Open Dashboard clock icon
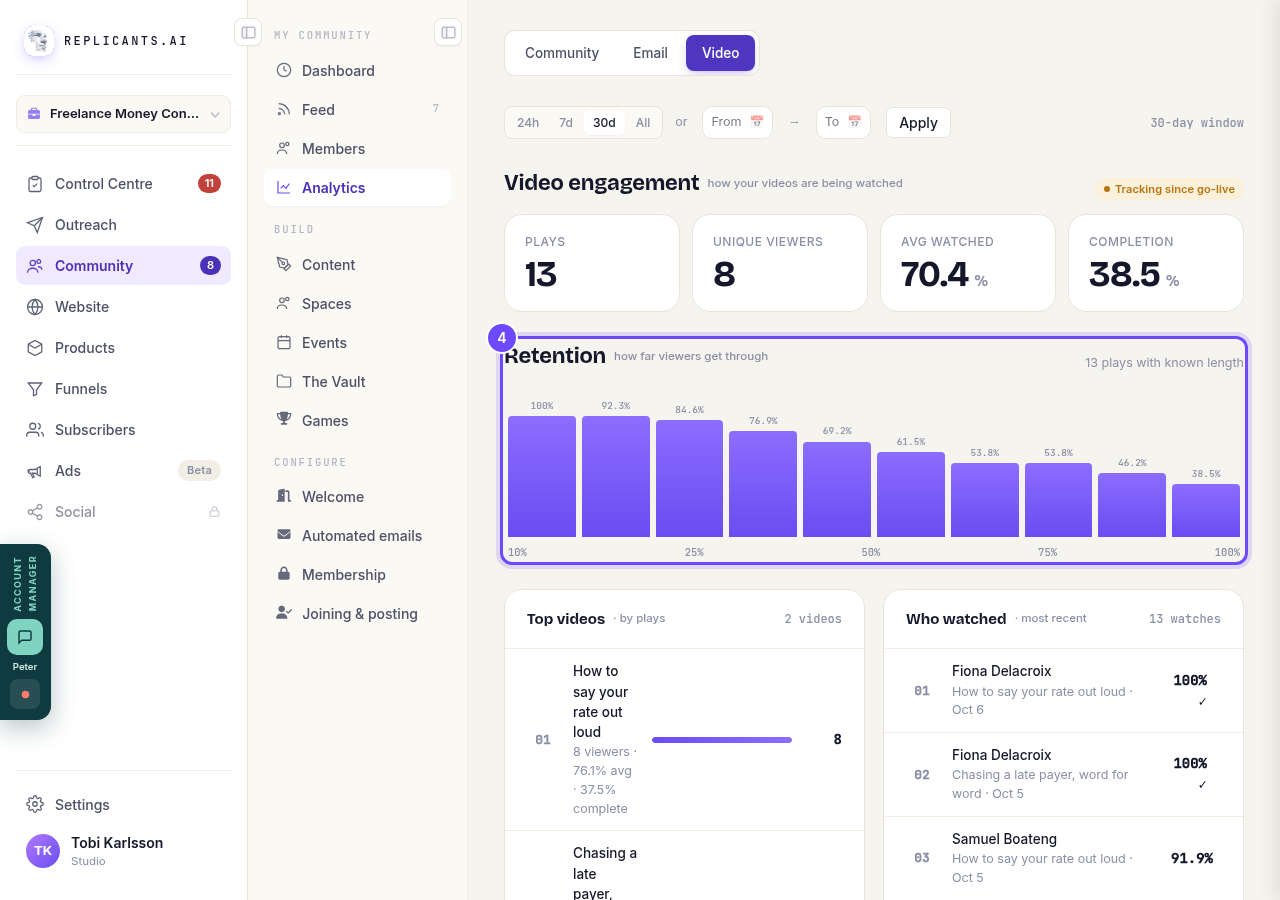The height and width of the screenshot is (900, 1280). (284, 70)
